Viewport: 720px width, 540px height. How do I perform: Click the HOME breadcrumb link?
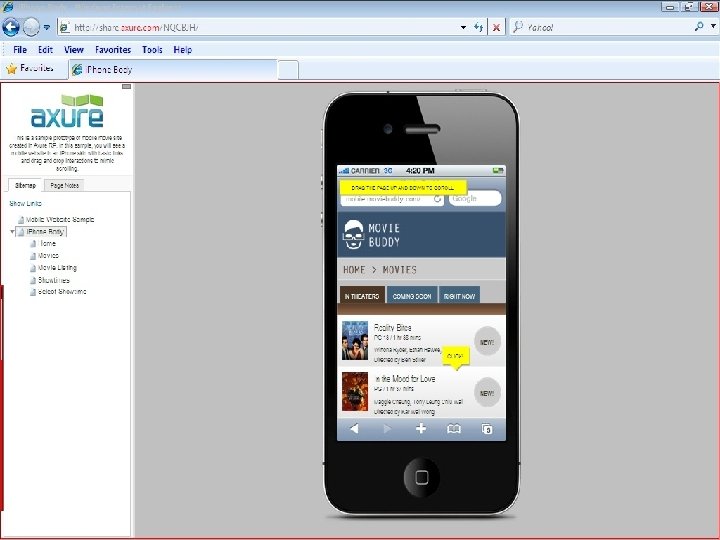tap(354, 270)
